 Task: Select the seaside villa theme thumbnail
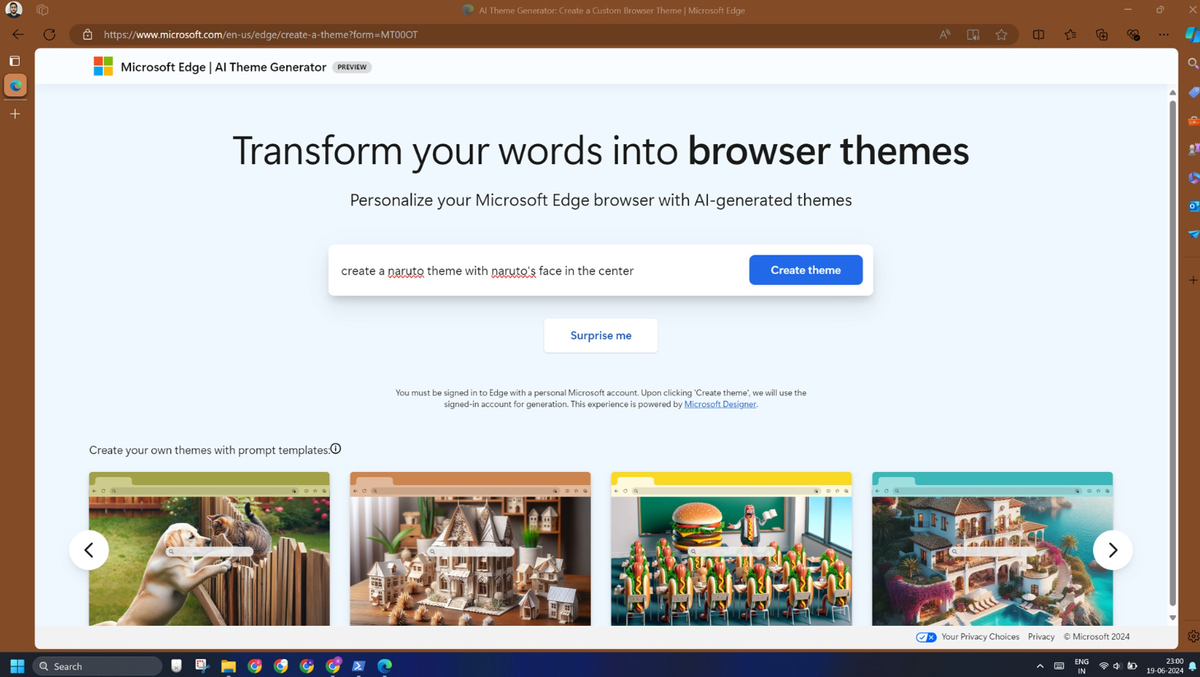point(992,549)
